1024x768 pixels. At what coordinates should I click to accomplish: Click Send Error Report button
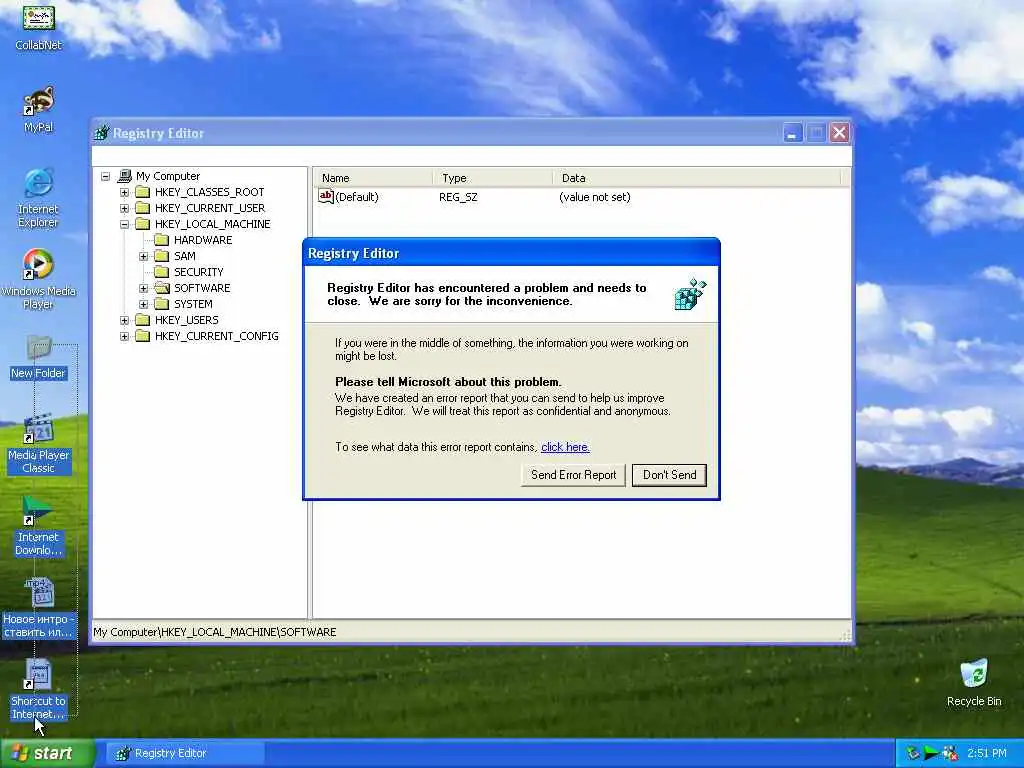coord(573,475)
